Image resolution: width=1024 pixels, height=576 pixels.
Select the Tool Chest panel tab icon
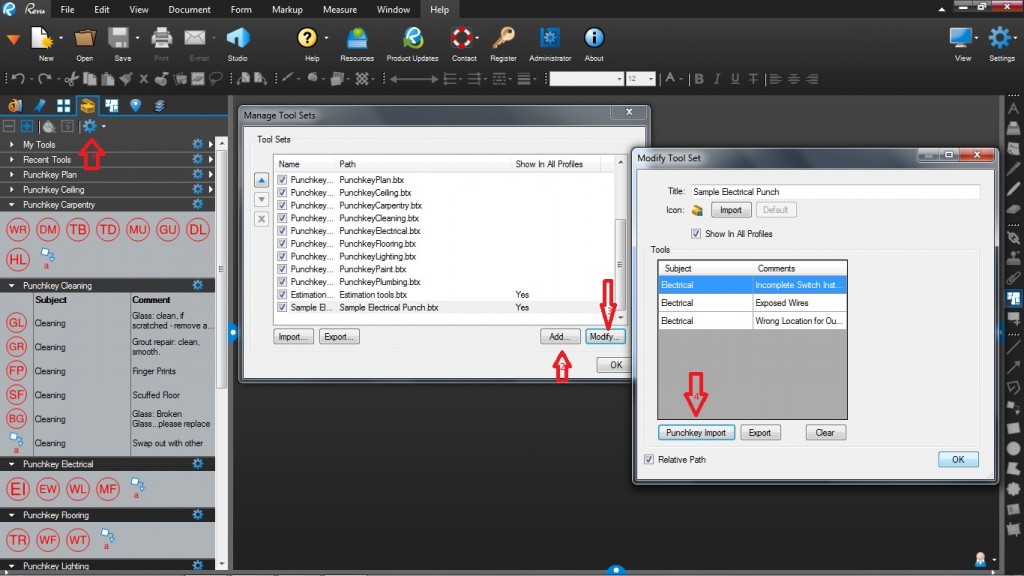(x=88, y=105)
